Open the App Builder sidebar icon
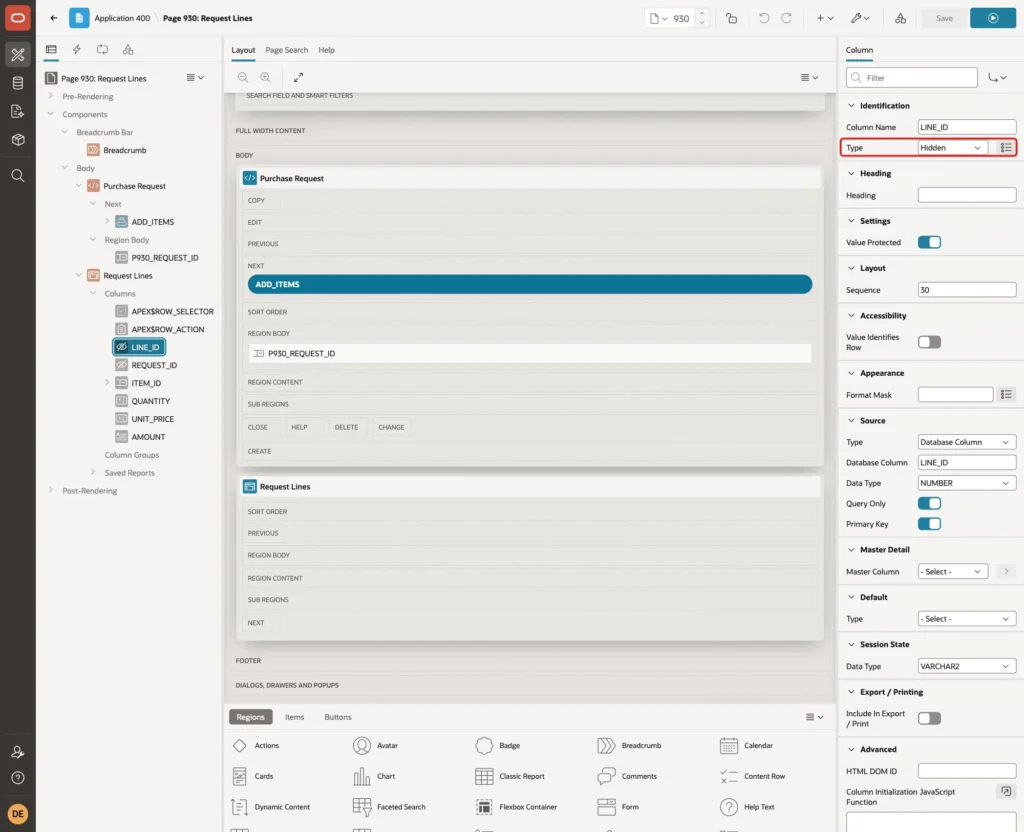The image size is (1024, 832). point(18,55)
